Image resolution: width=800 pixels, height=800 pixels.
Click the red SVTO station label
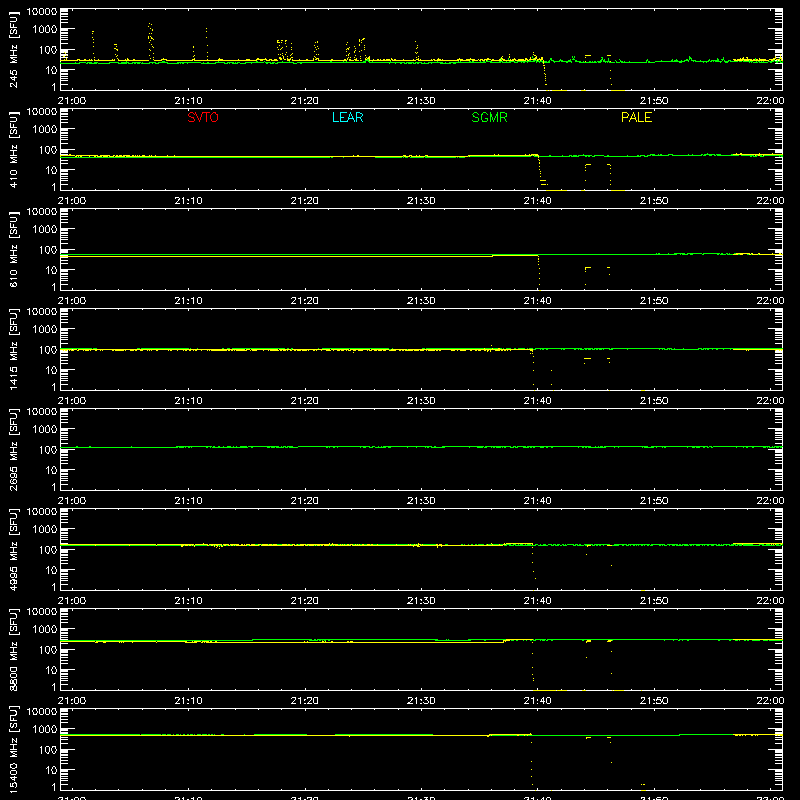(203, 117)
